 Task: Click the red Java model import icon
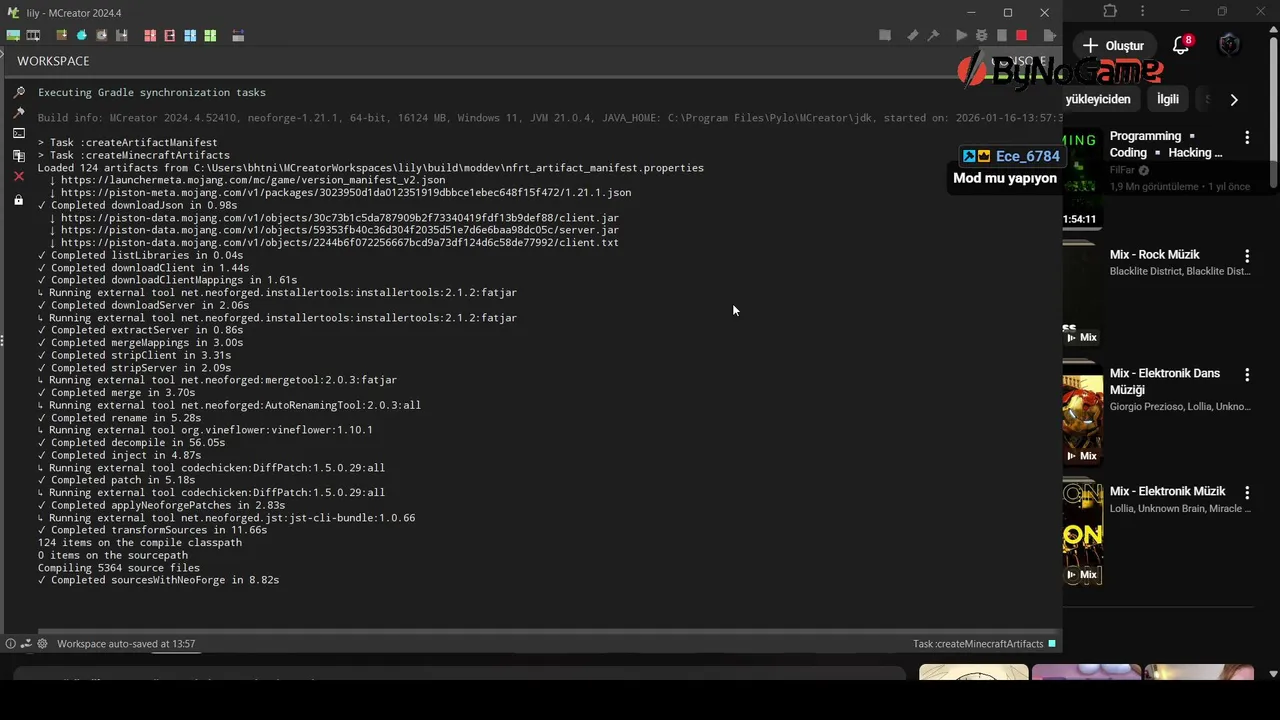[x=150, y=35]
